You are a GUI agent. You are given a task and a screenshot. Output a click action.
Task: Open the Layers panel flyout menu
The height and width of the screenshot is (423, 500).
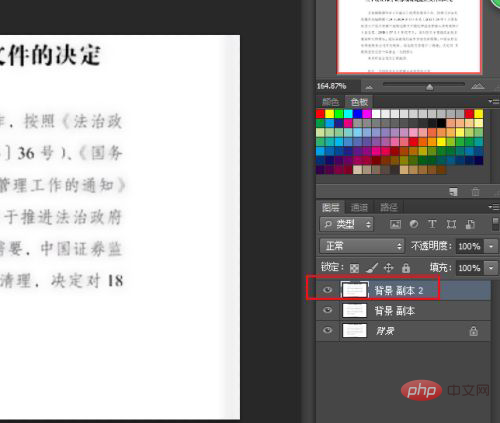point(494,207)
